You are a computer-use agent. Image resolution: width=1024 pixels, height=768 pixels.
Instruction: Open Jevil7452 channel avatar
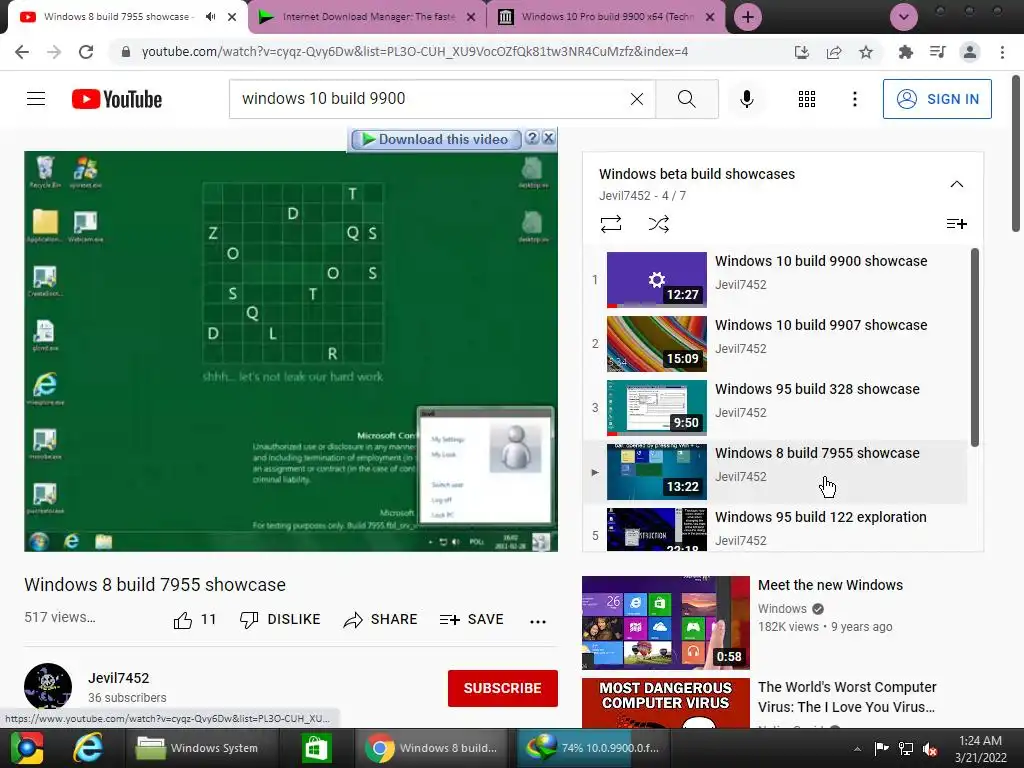[x=48, y=687]
